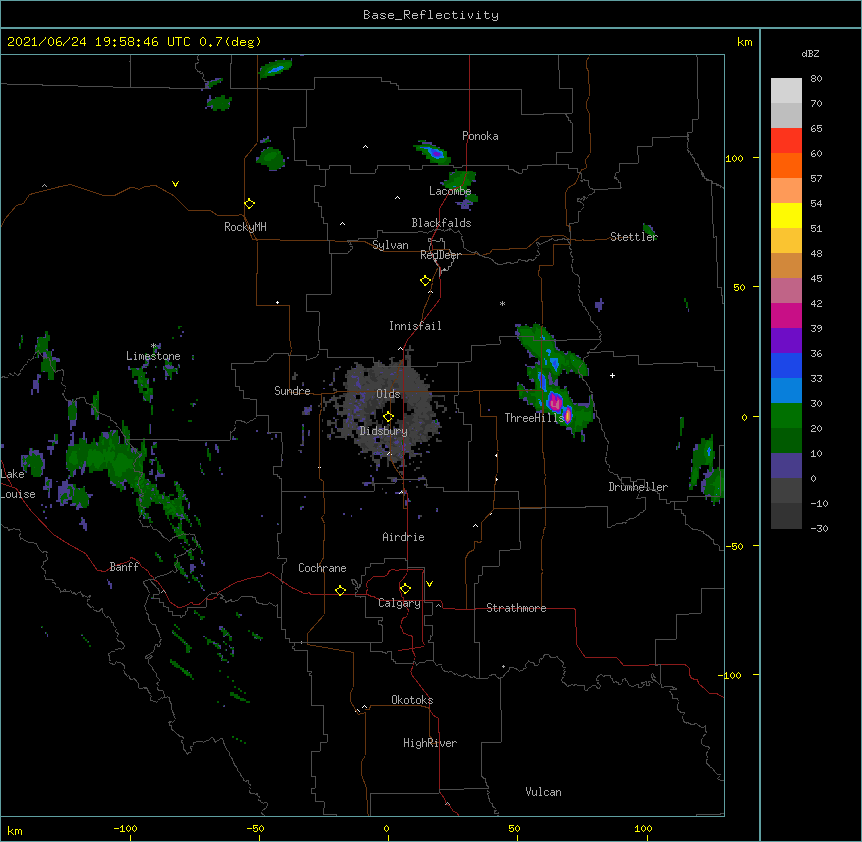Click the yellow diamond marker above Calgary label
This screenshot has width=862, height=842.
(405, 589)
